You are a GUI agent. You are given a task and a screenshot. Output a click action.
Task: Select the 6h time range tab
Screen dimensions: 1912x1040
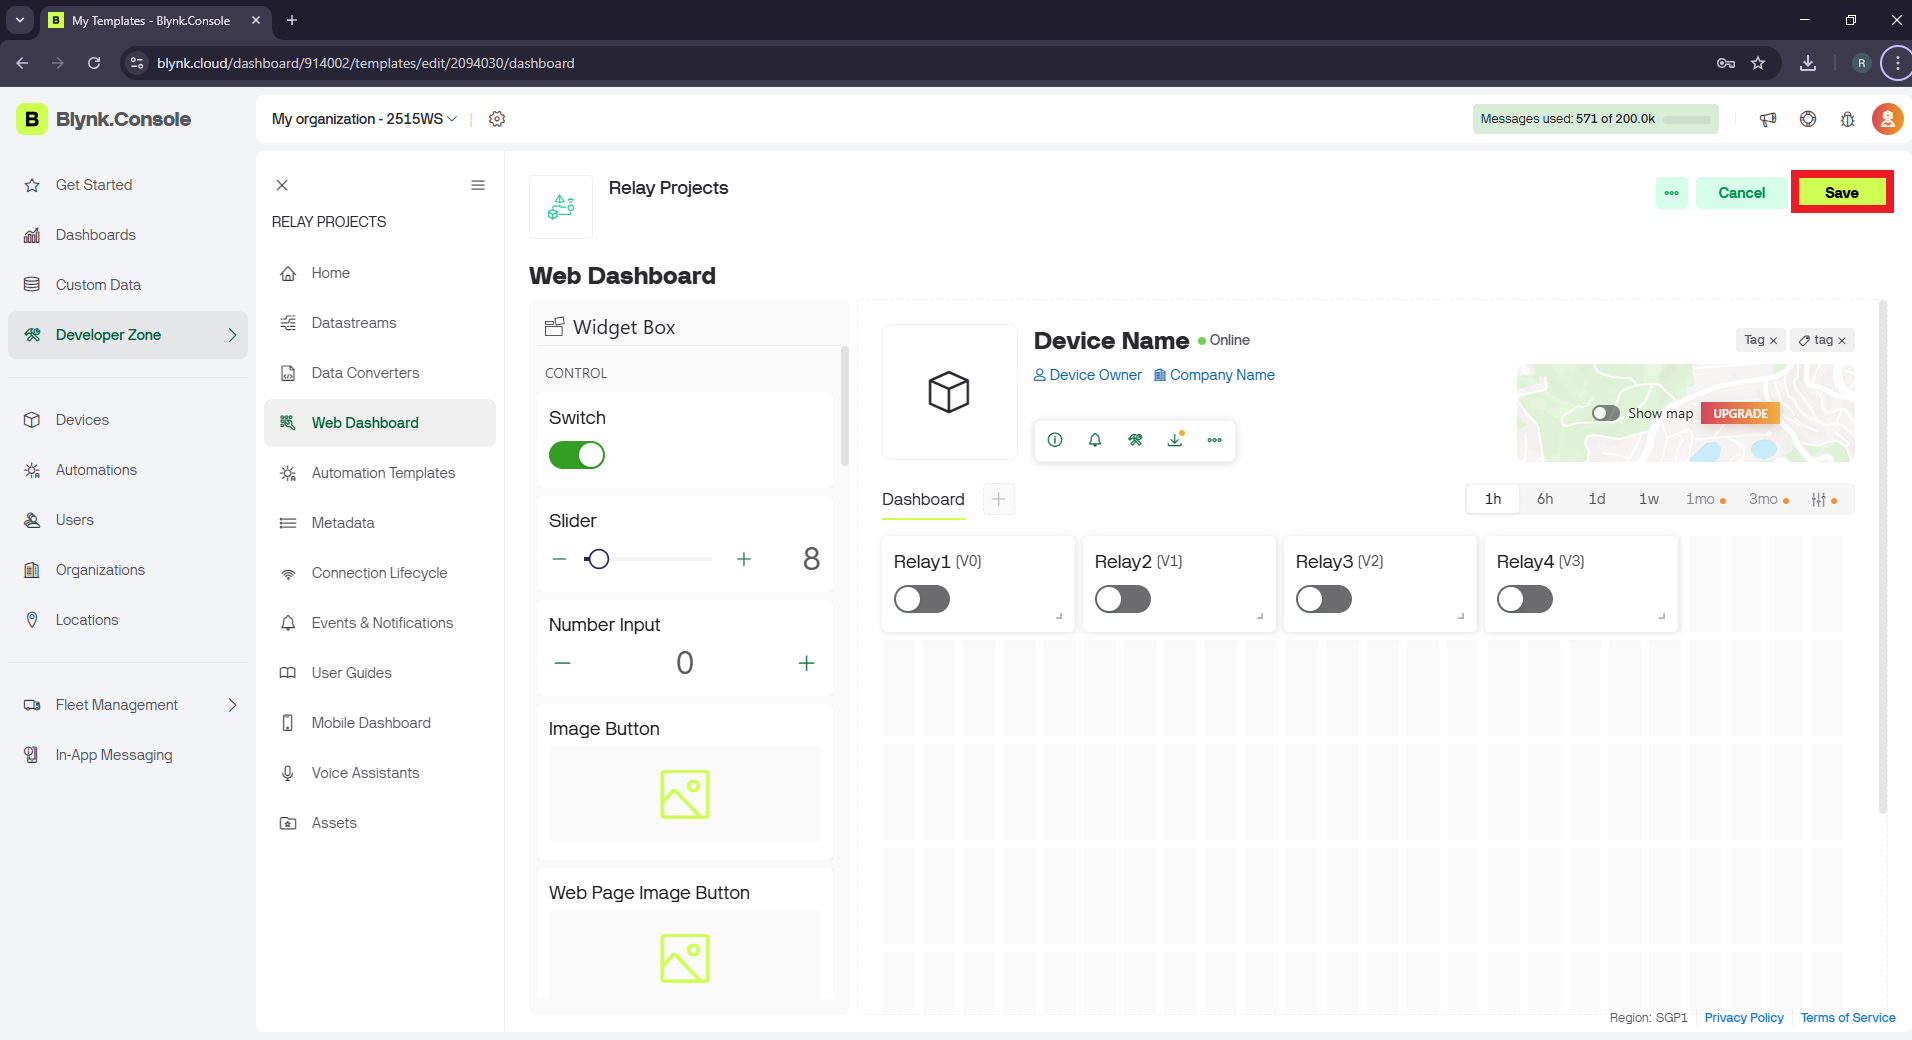click(x=1545, y=499)
